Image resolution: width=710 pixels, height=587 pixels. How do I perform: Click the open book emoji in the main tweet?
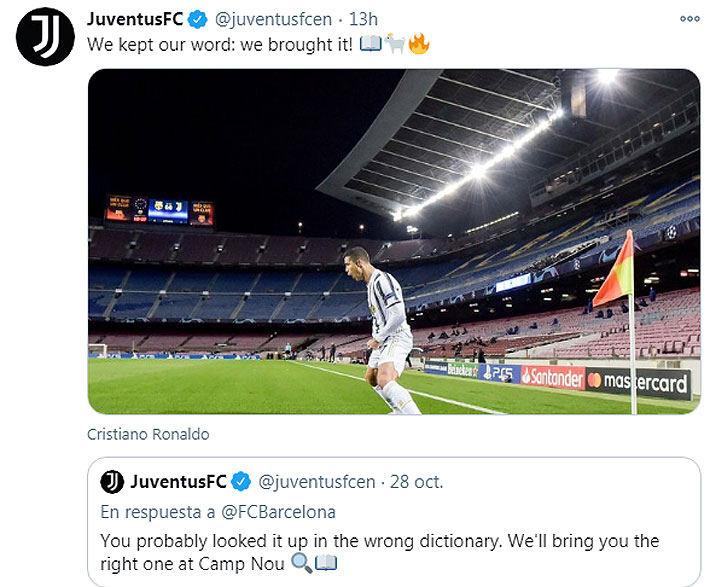pos(369,45)
